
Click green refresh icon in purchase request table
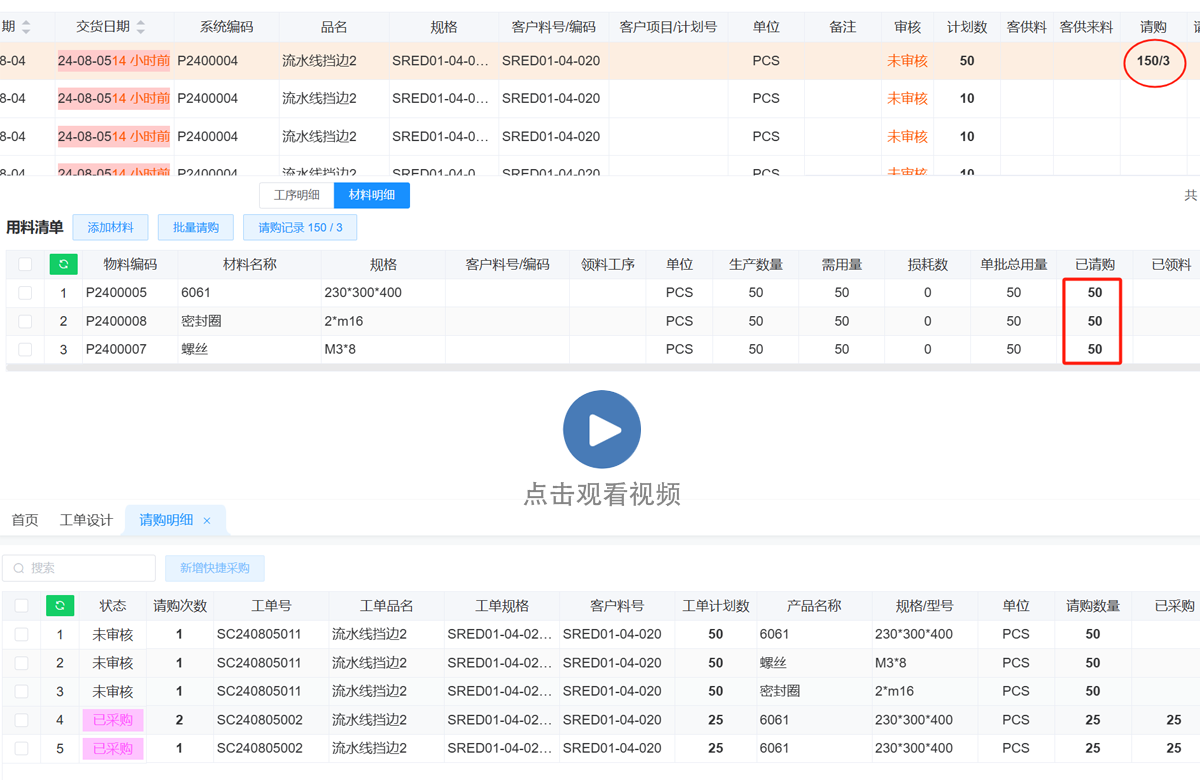[x=60, y=606]
